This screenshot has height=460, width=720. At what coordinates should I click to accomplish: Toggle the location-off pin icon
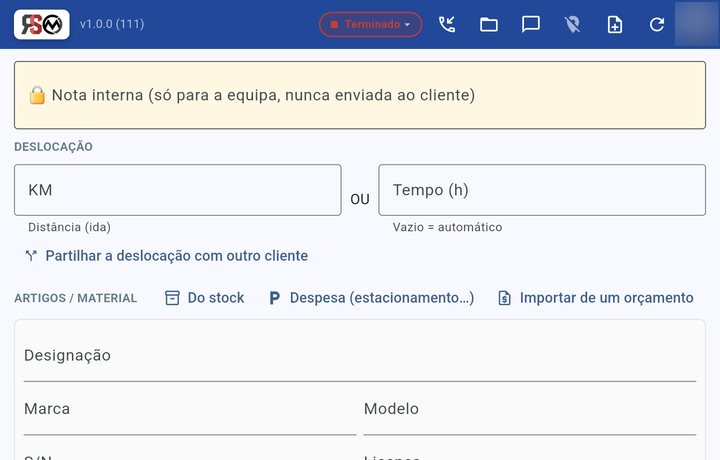click(x=573, y=24)
